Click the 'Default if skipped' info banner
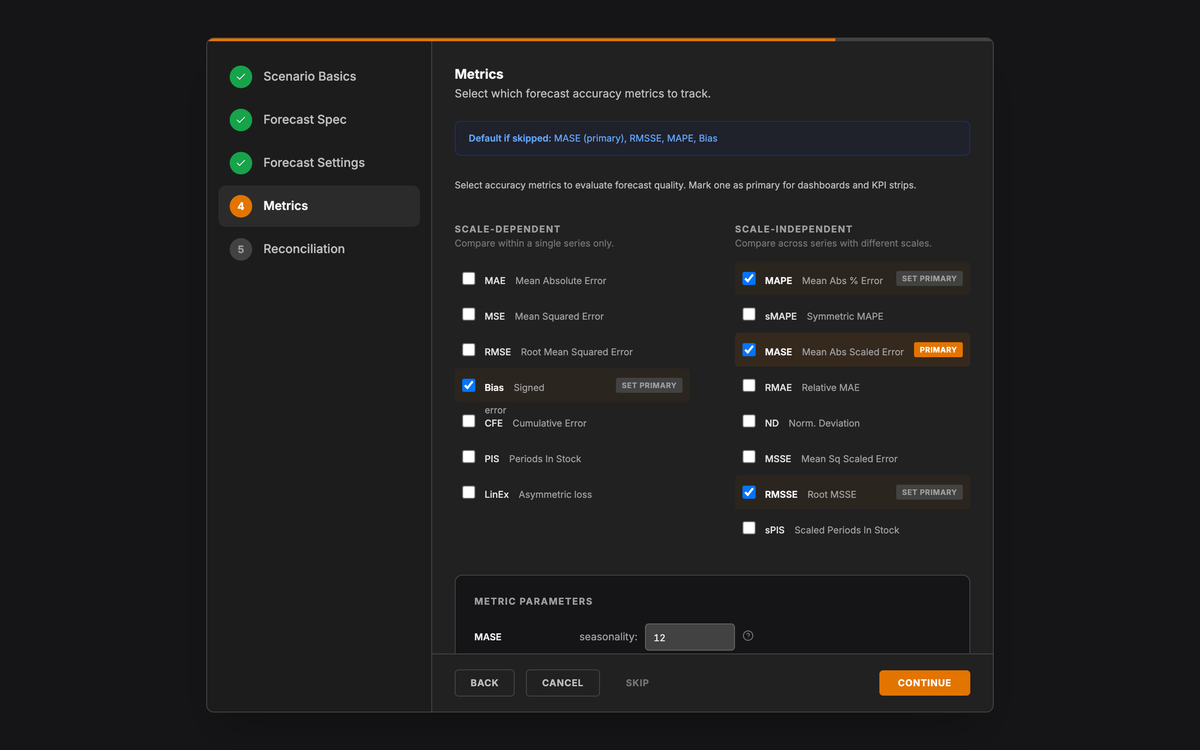 [x=712, y=138]
